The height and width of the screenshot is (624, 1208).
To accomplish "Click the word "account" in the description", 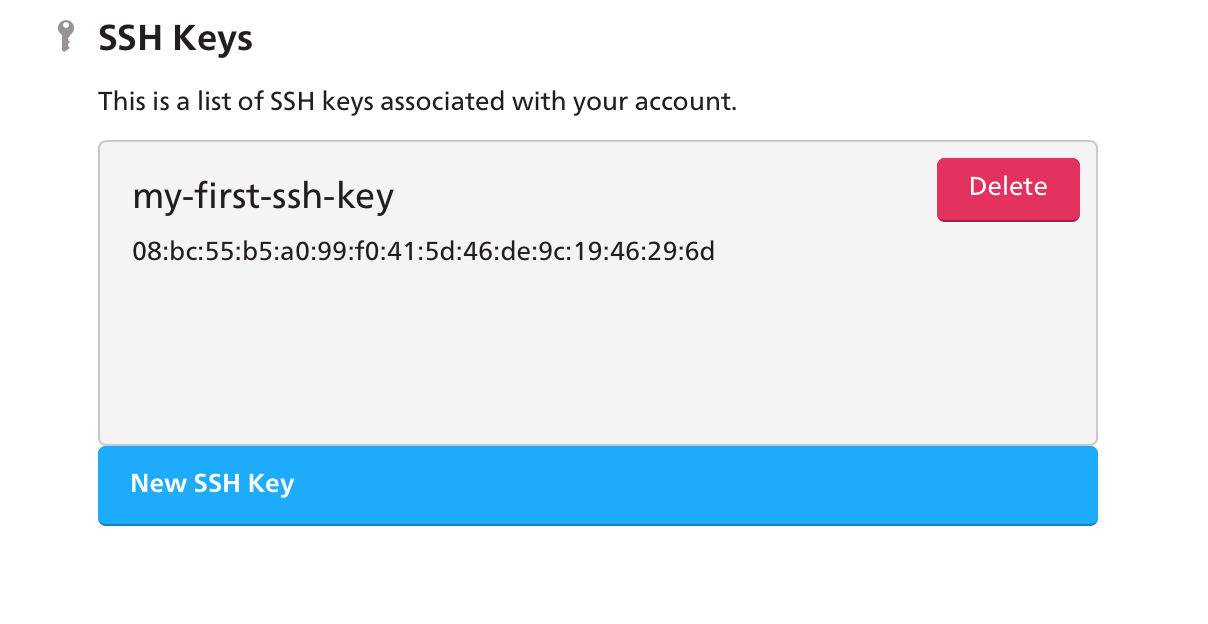I will tap(689, 102).
